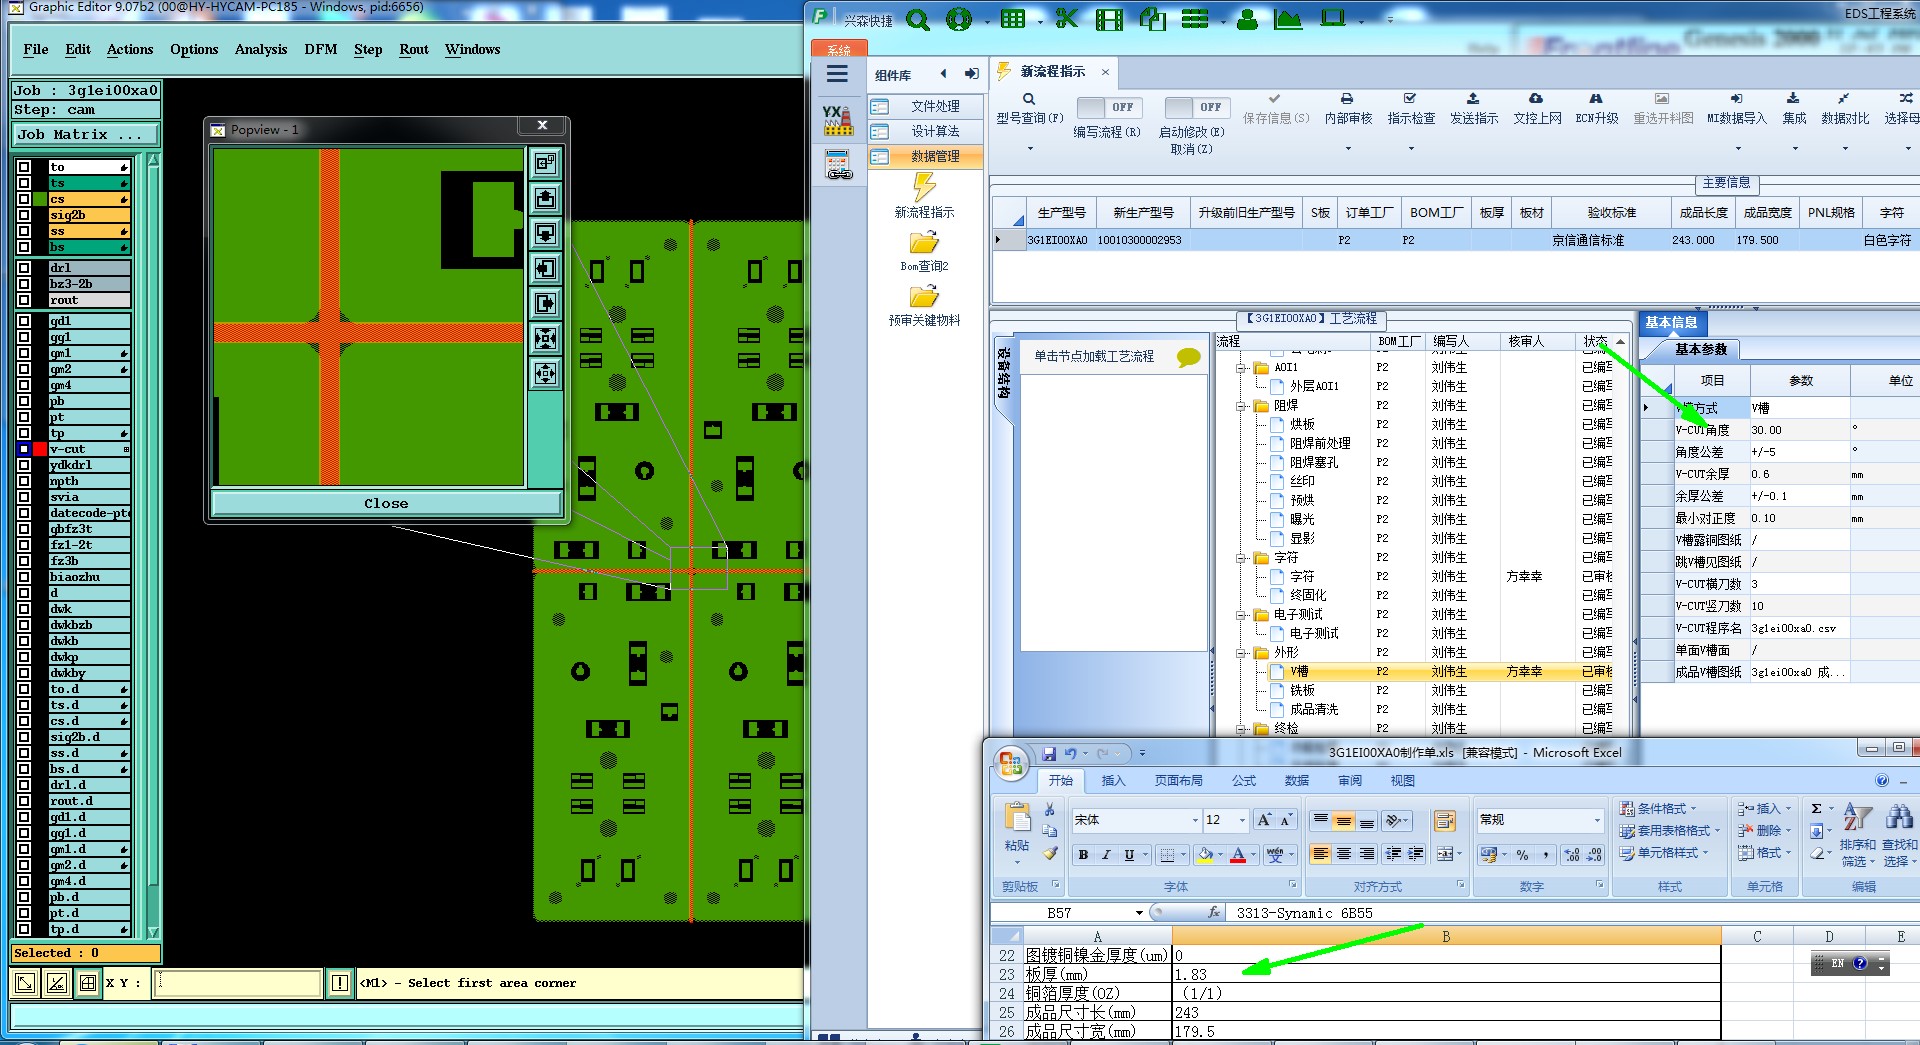Open the Analysis menu
This screenshot has width=1920, height=1045.
tap(260, 49)
